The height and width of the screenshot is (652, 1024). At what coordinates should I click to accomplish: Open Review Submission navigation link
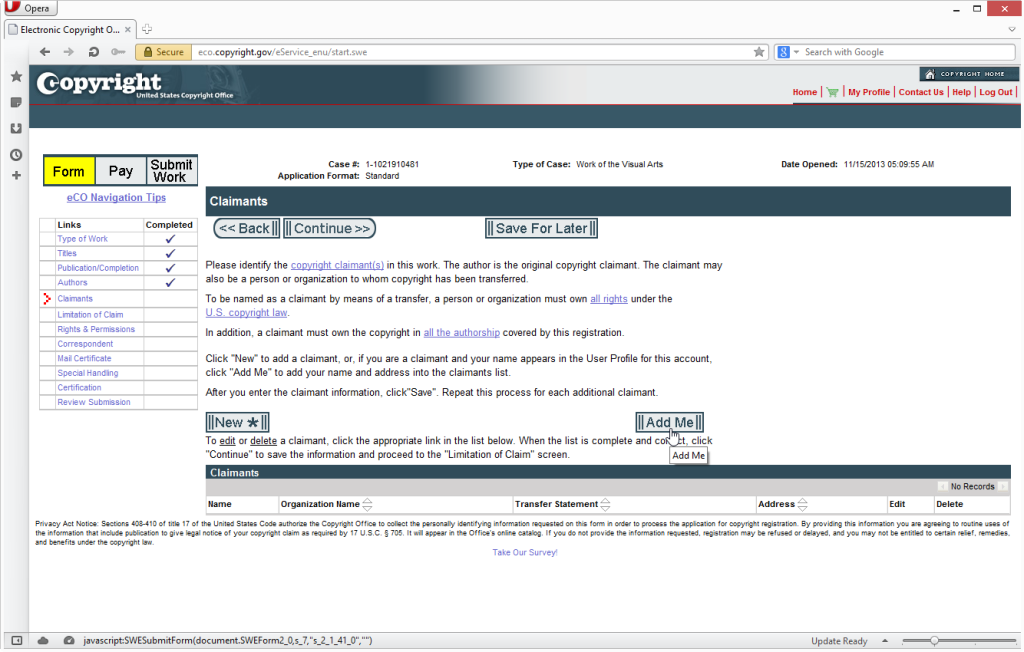93,402
